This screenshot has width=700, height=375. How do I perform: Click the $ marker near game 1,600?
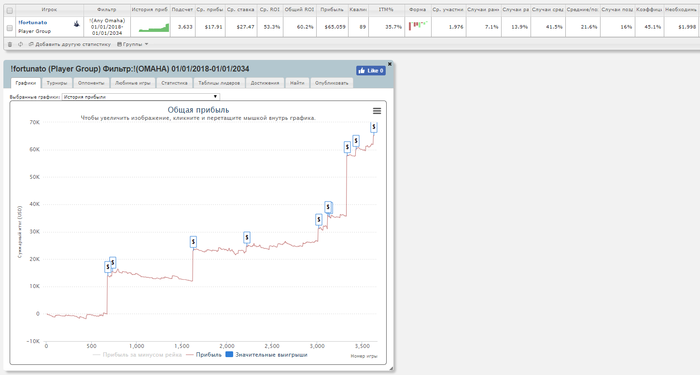pyautogui.click(x=193, y=242)
